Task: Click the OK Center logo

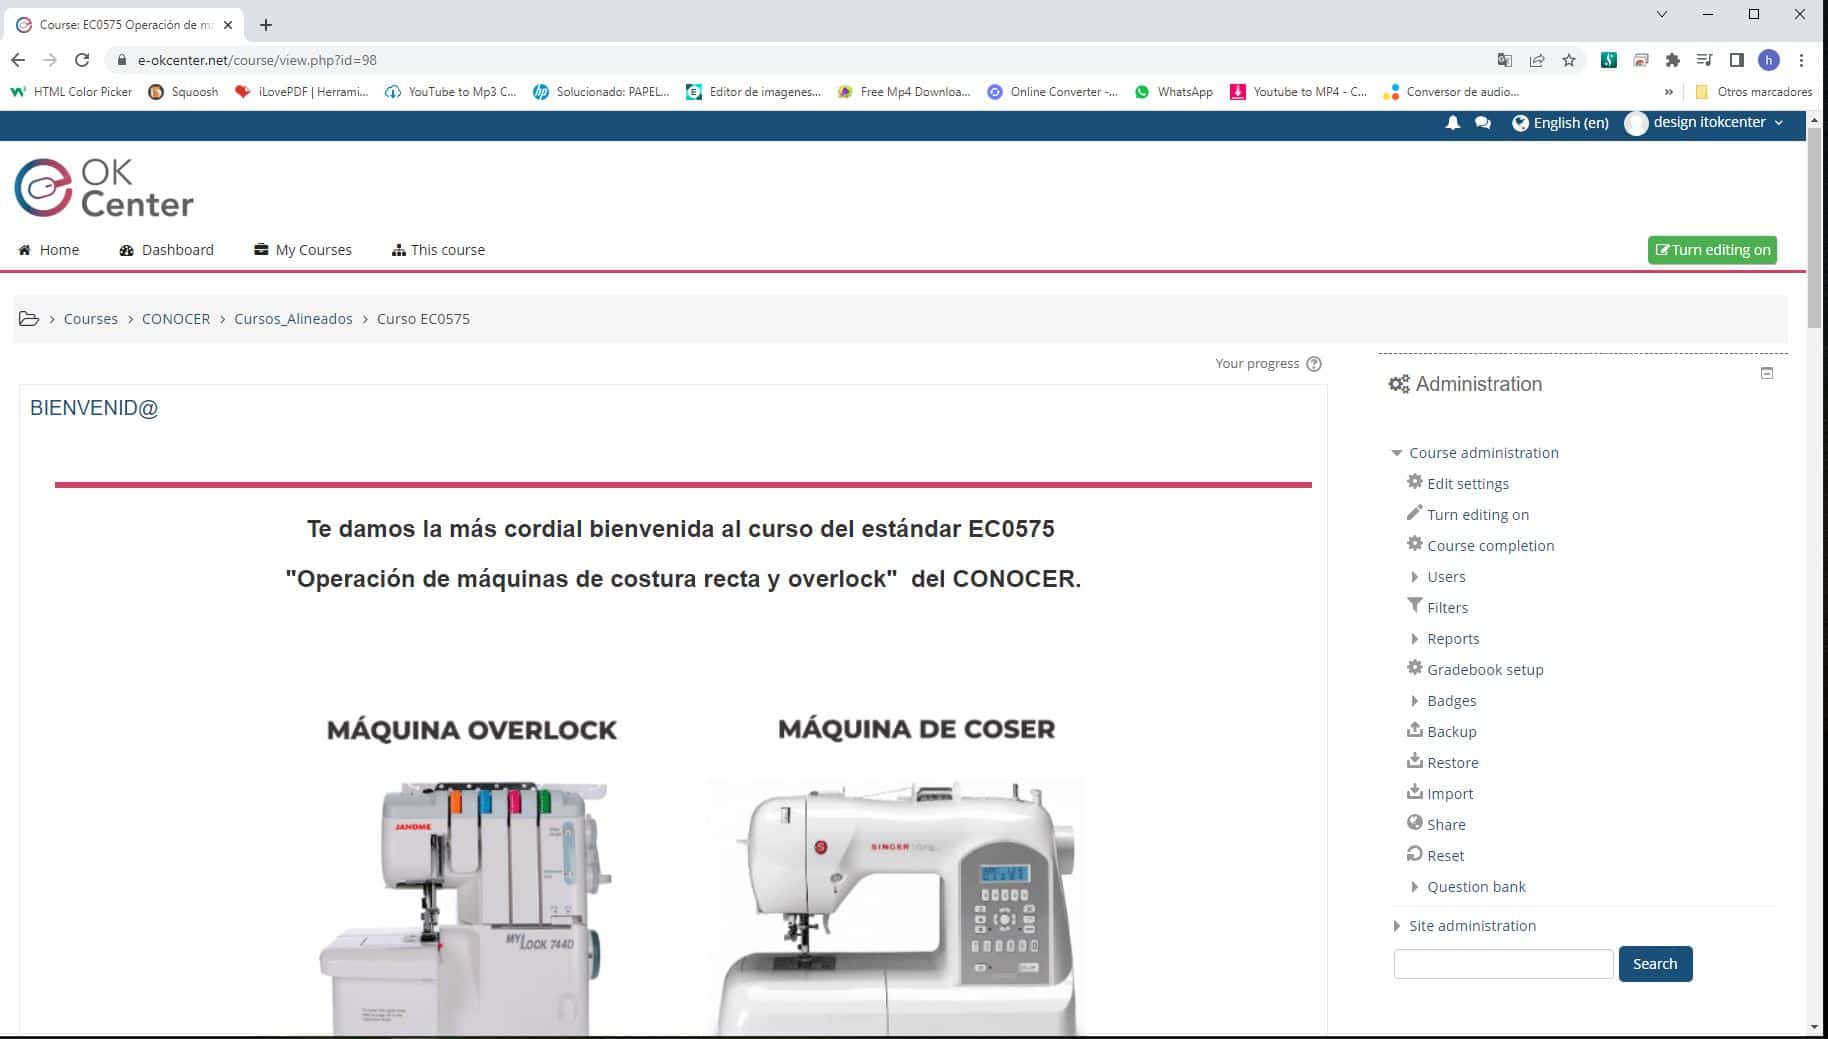Action: [x=104, y=188]
